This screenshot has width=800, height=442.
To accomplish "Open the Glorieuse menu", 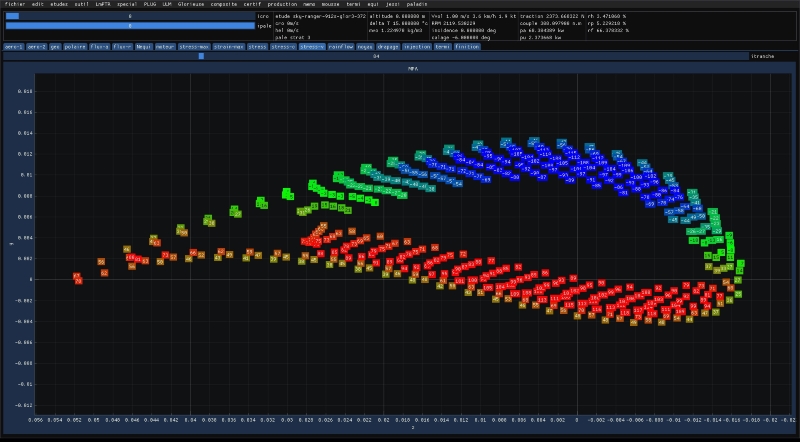I will point(192,5).
